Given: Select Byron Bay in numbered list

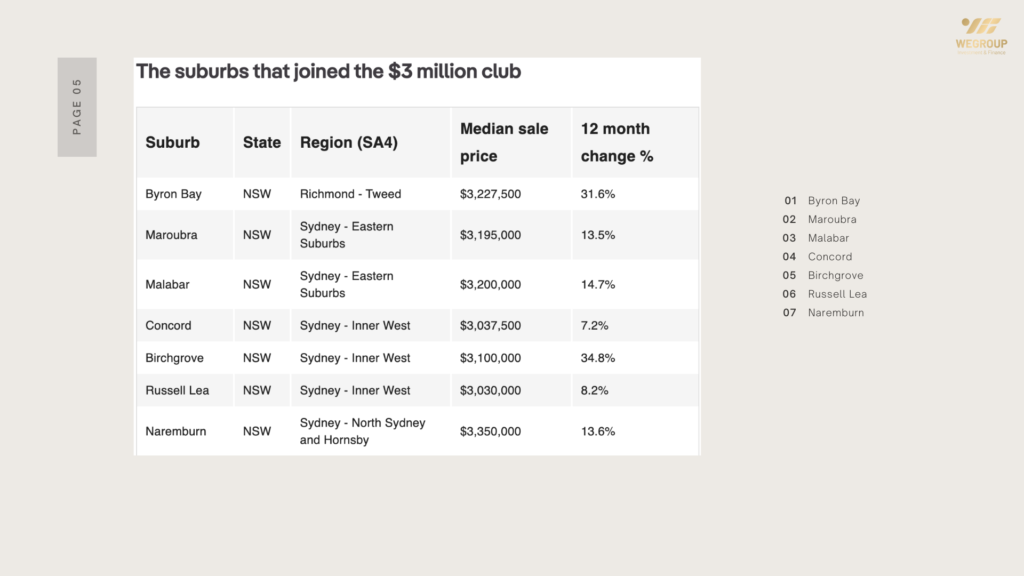Looking at the screenshot, I should coord(833,201).
